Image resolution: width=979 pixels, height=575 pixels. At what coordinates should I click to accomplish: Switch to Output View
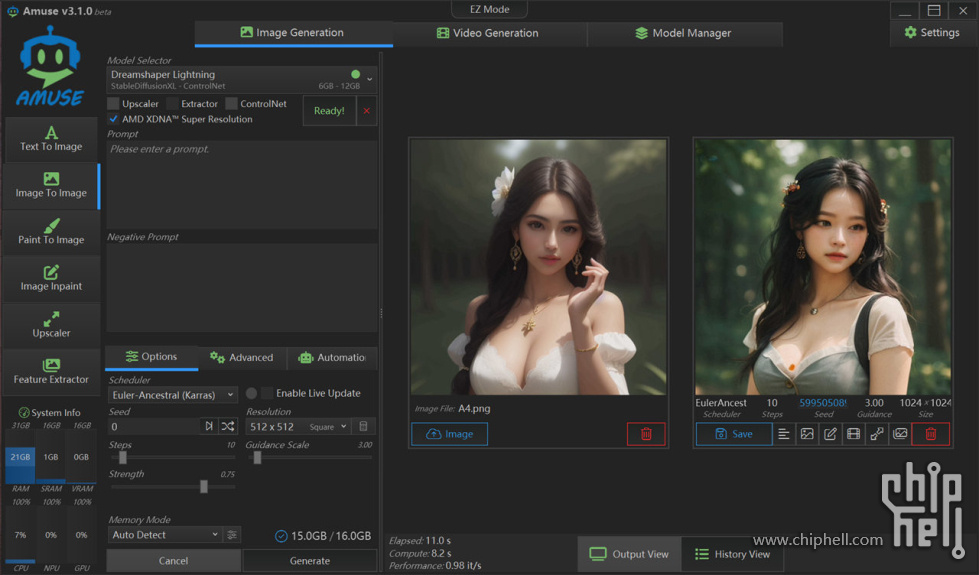tap(629, 554)
